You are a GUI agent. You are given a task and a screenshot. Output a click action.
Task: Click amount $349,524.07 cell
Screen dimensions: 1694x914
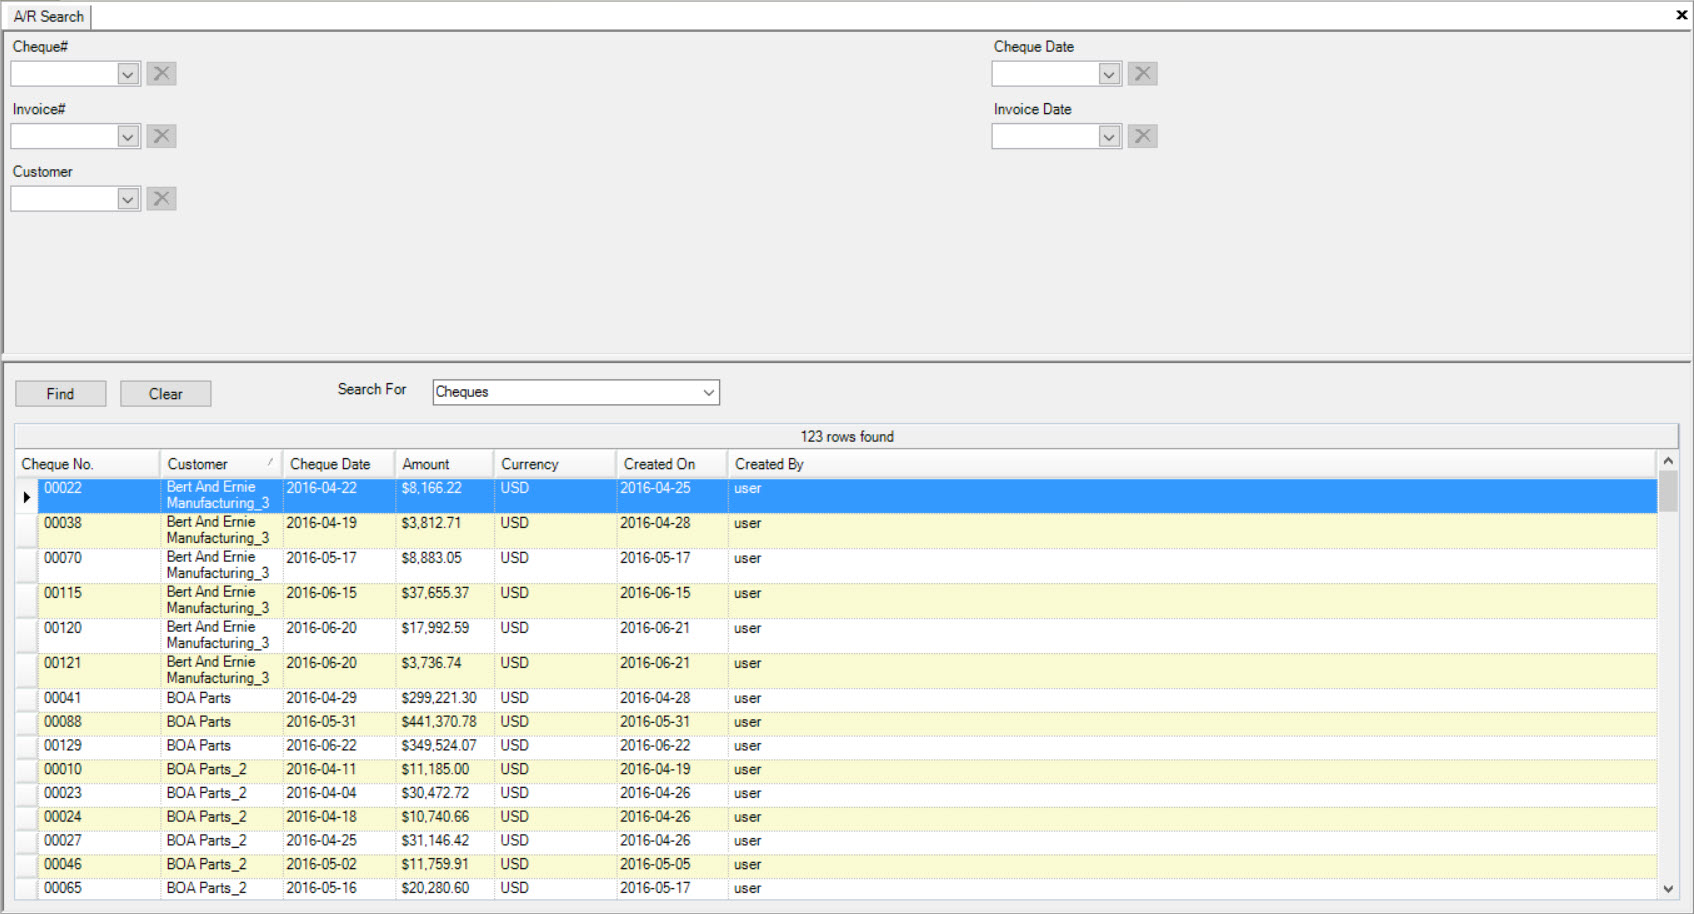click(445, 746)
